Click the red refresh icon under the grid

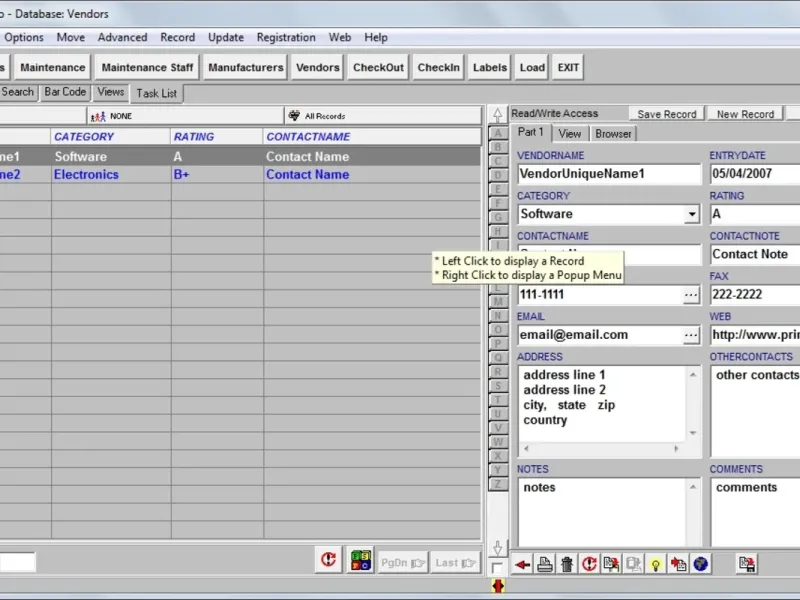[328, 561]
